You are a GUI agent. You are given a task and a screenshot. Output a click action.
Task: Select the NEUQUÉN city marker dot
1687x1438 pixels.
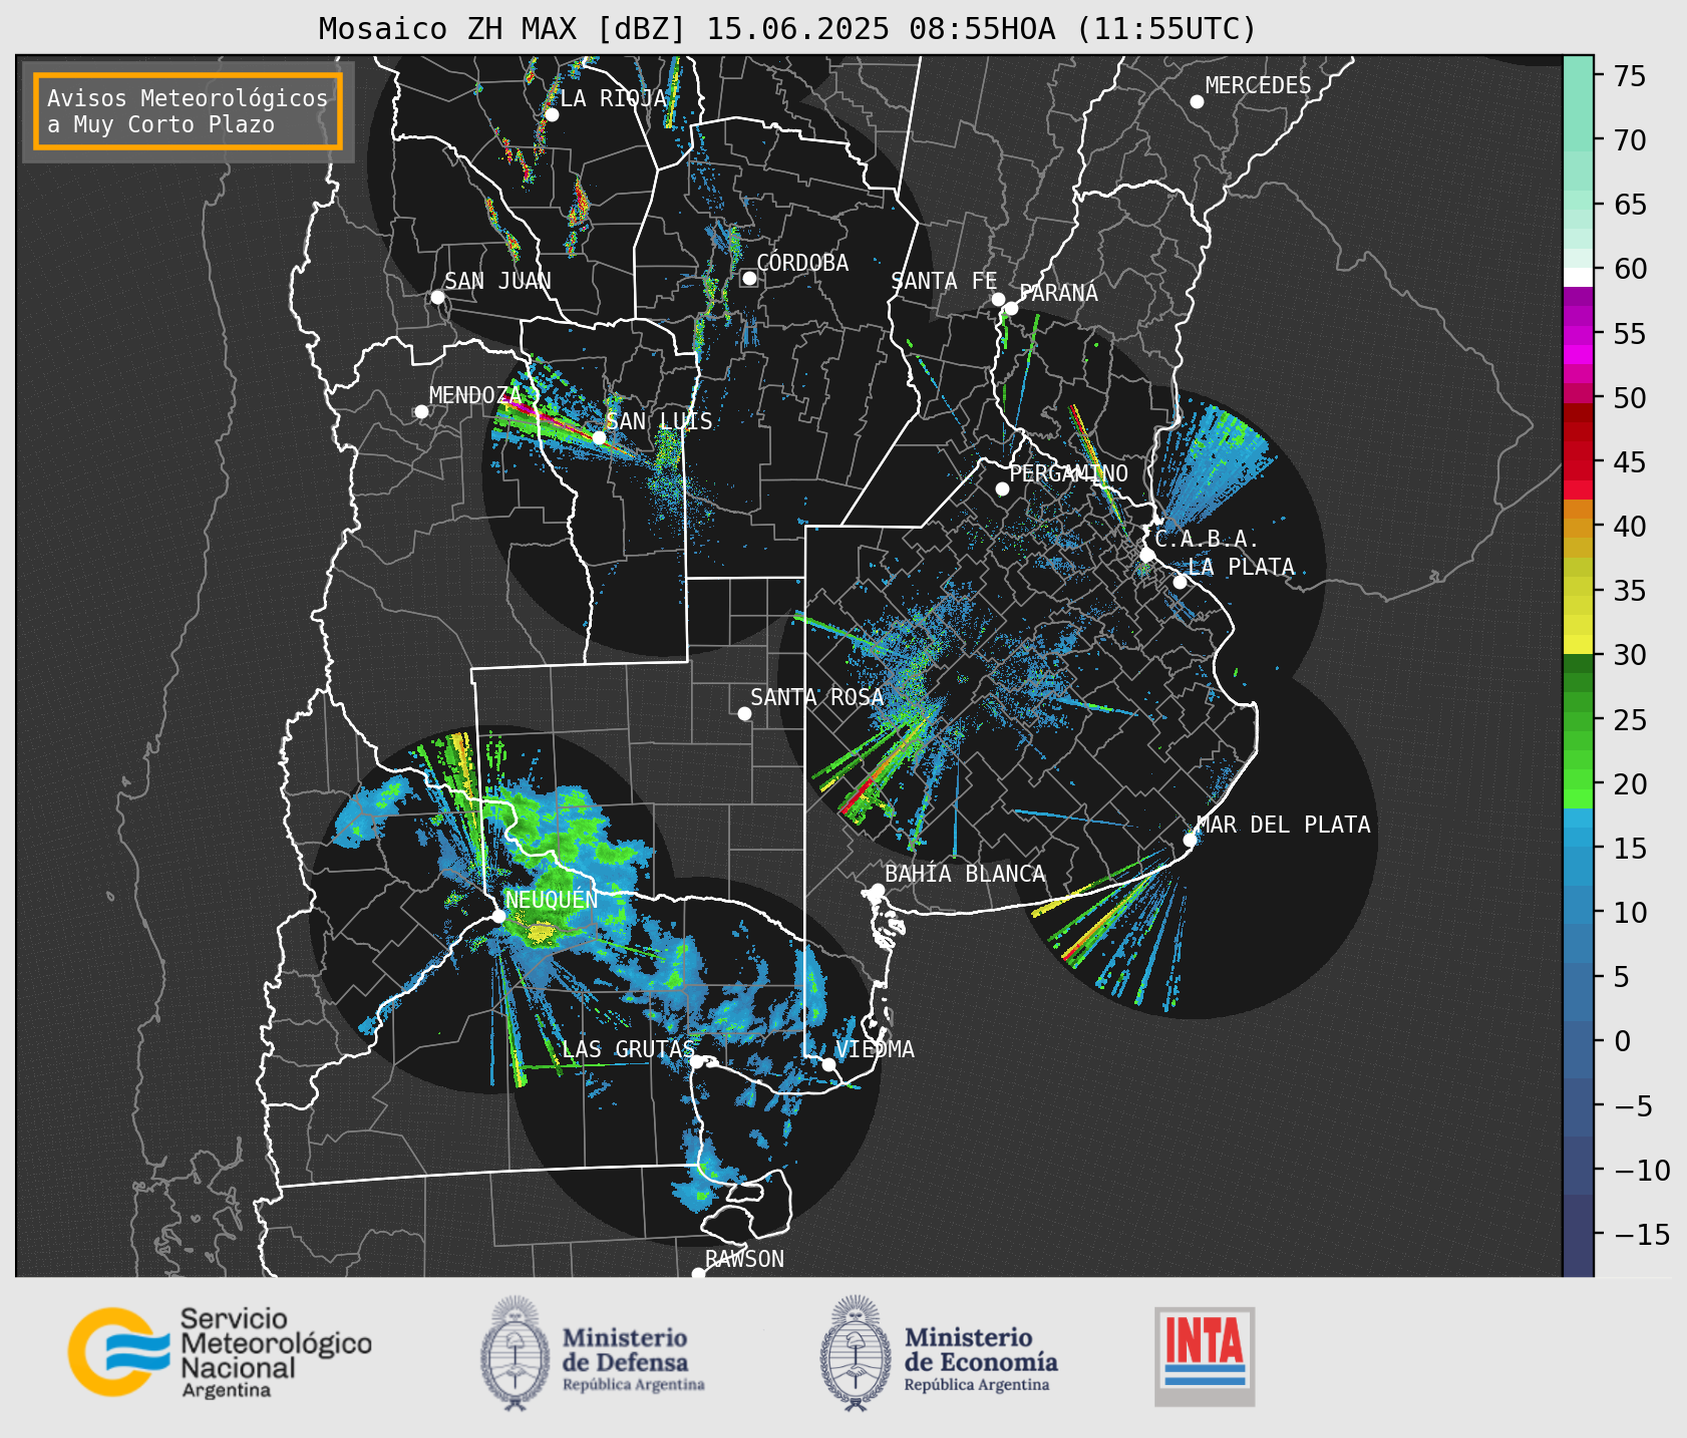point(498,916)
